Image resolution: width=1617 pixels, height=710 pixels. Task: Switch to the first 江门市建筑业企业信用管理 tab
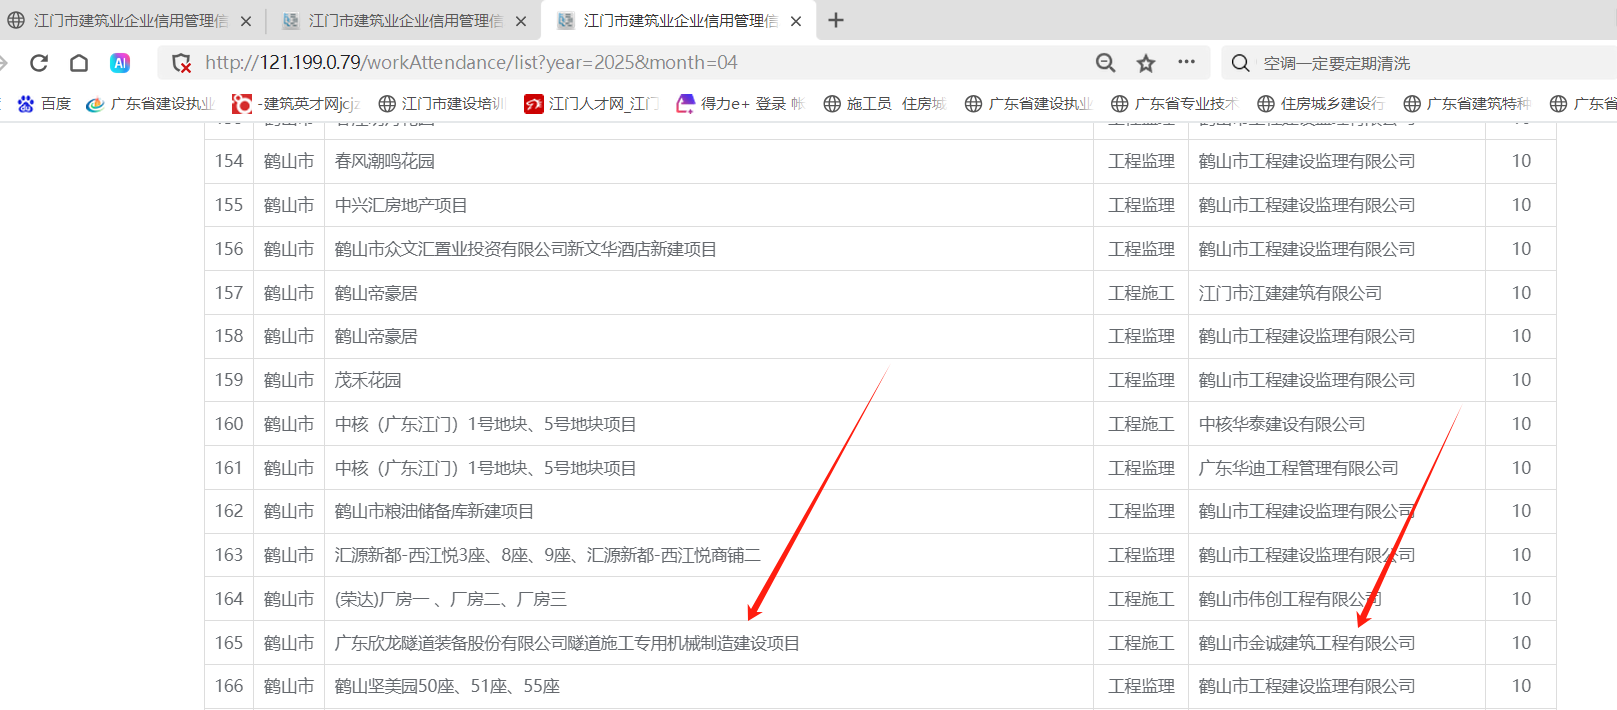pos(130,21)
